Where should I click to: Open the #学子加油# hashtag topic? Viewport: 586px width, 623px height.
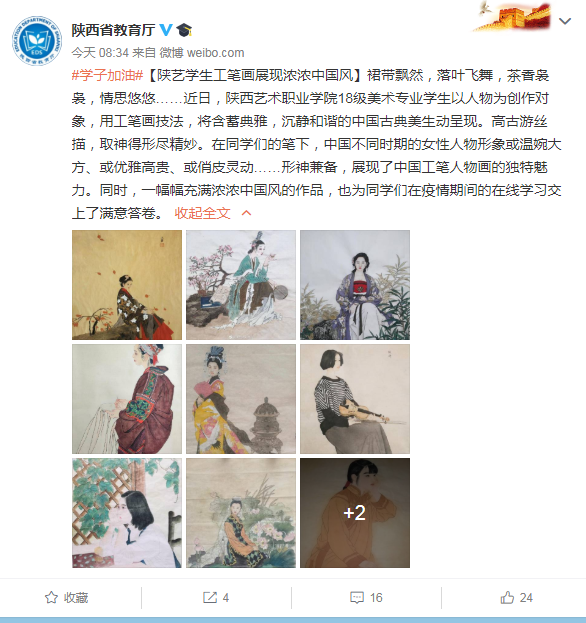[107, 75]
